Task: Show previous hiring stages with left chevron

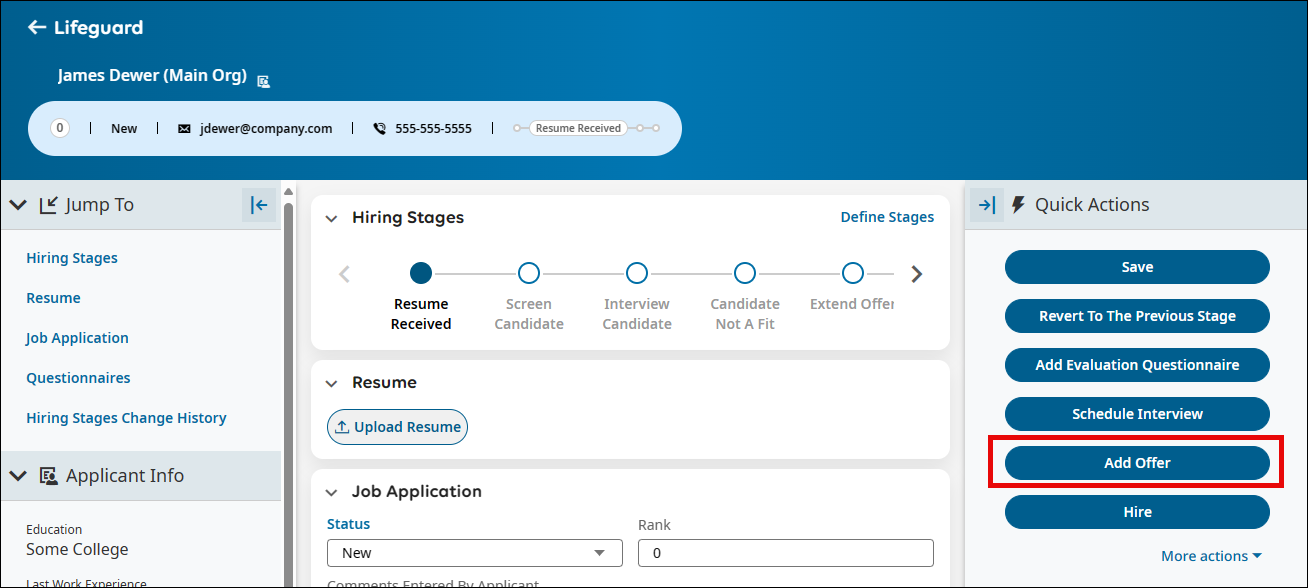Action: tap(345, 274)
